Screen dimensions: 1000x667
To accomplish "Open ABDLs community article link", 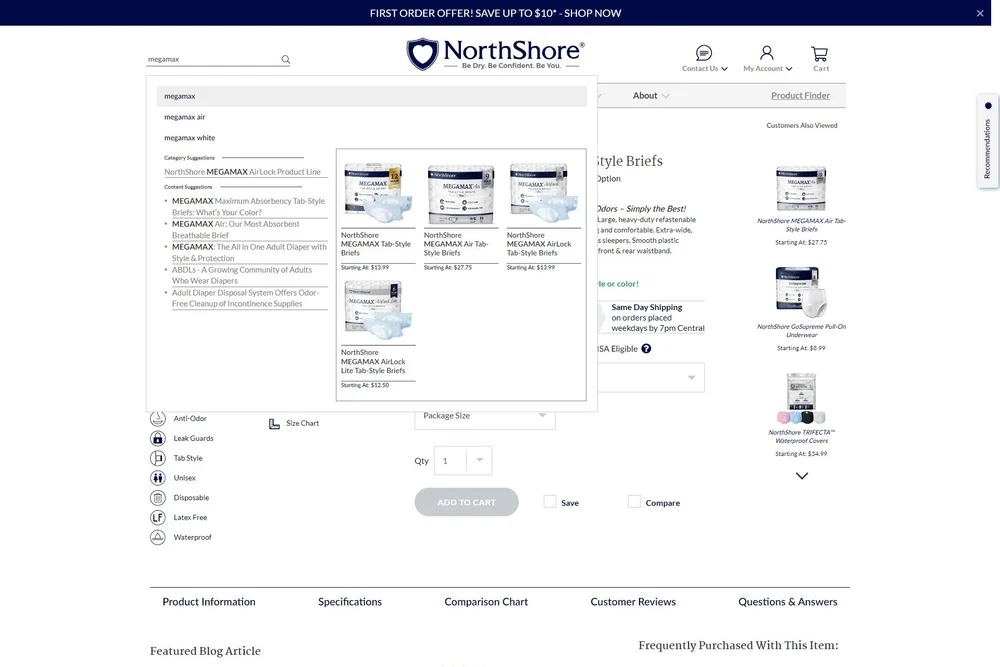I will point(242,275).
